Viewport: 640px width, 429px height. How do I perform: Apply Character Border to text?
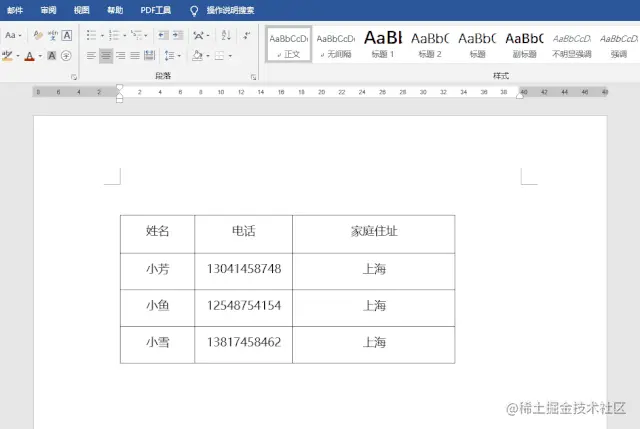point(67,36)
